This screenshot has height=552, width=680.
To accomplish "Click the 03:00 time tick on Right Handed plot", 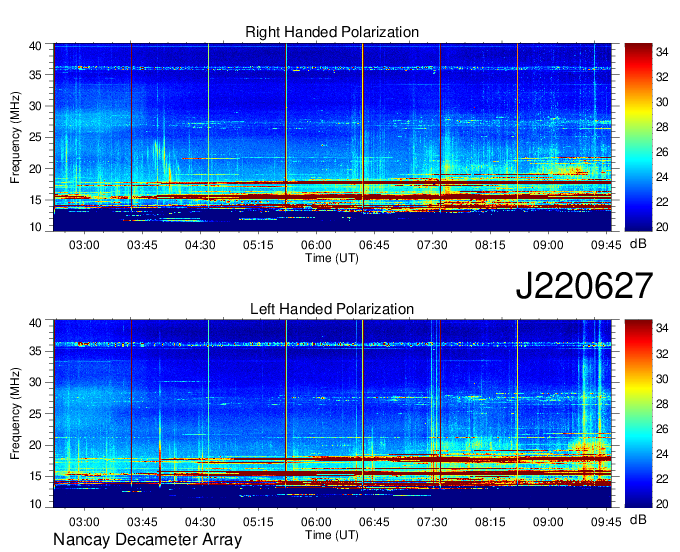I will pyautogui.click(x=84, y=245).
